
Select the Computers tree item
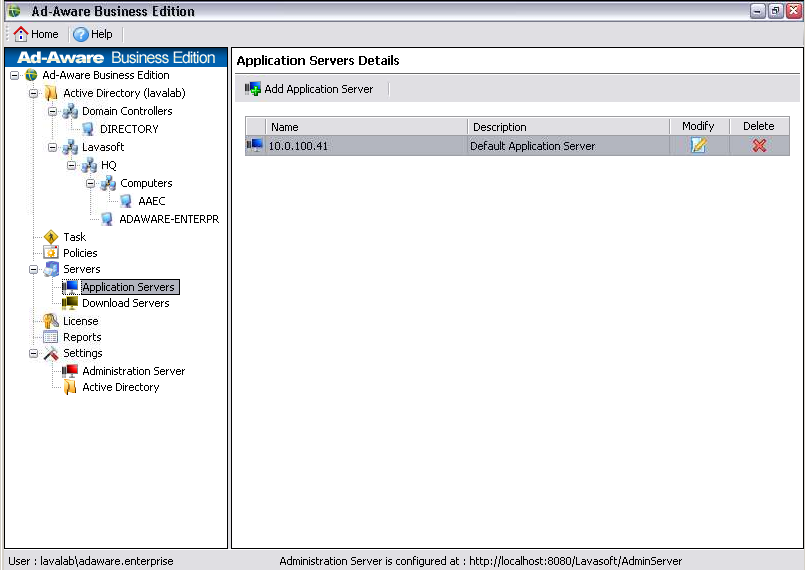tap(146, 183)
